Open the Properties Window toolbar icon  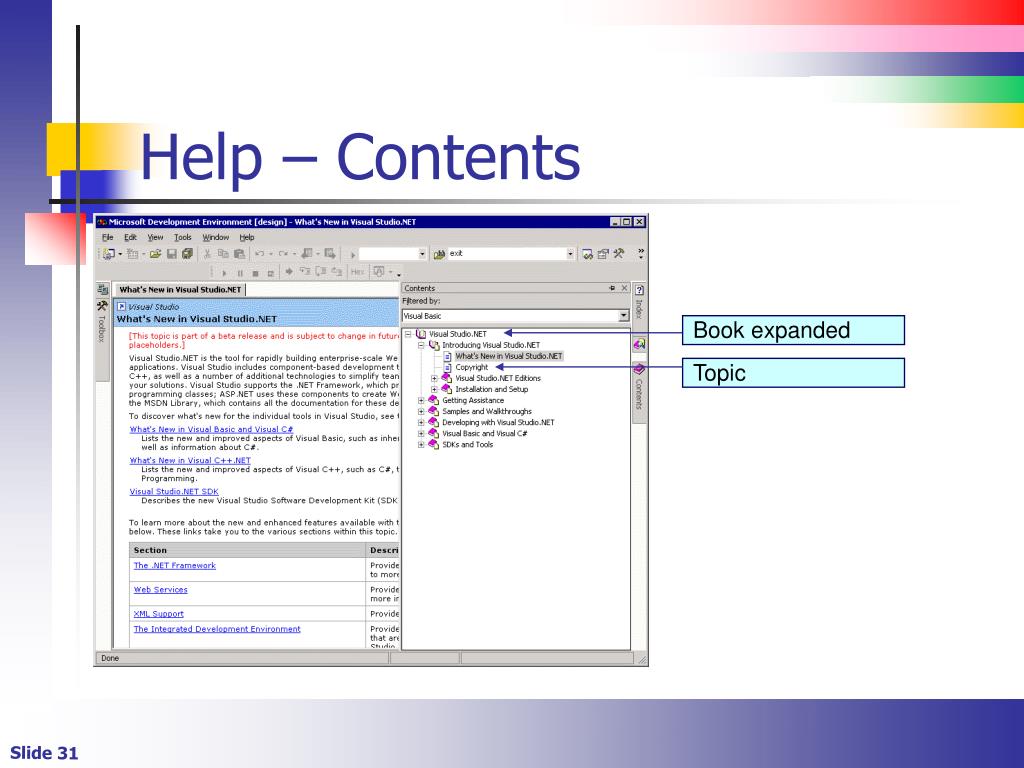pyautogui.click(x=603, y=254)
